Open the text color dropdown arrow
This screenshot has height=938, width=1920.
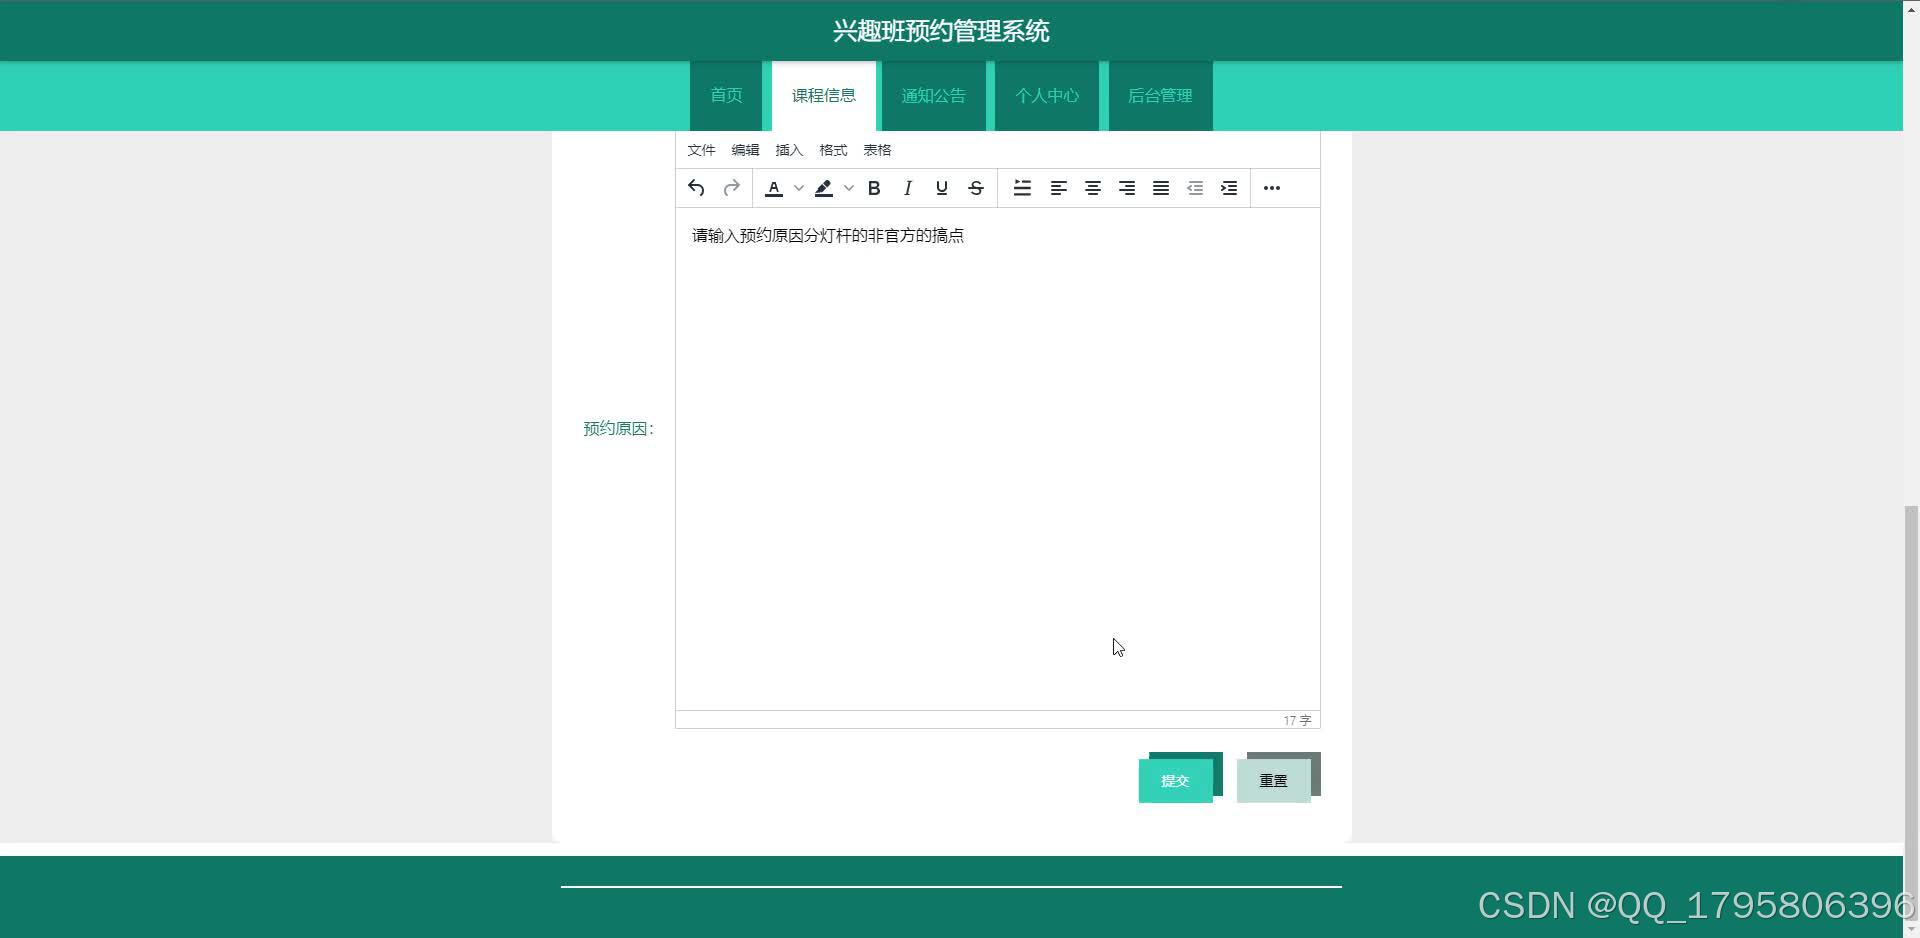click(798, 188)
